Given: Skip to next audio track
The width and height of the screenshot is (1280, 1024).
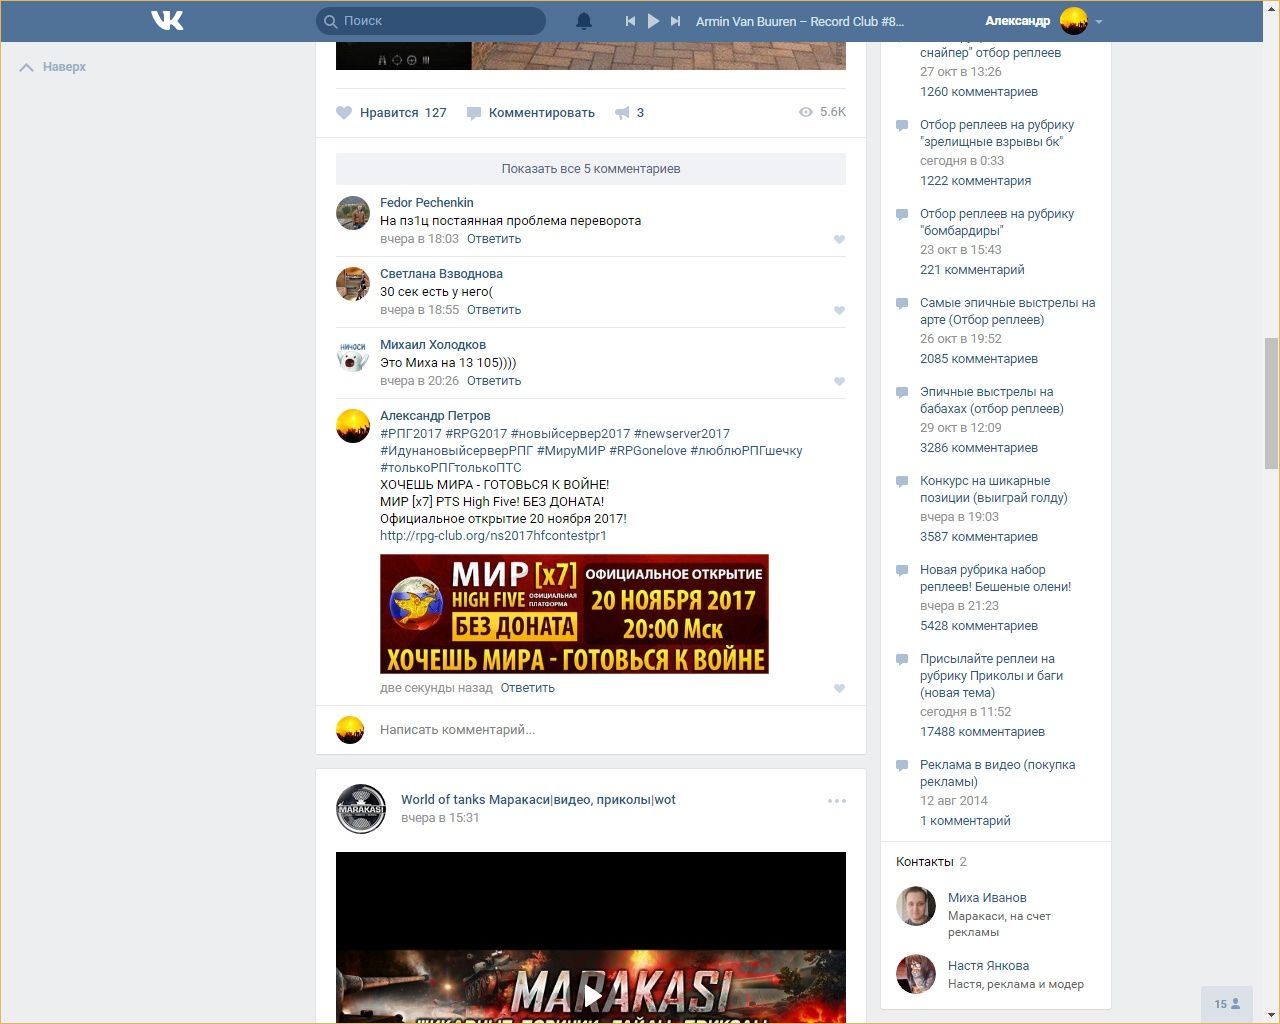Looking at the screenshot, I should 676,21.
